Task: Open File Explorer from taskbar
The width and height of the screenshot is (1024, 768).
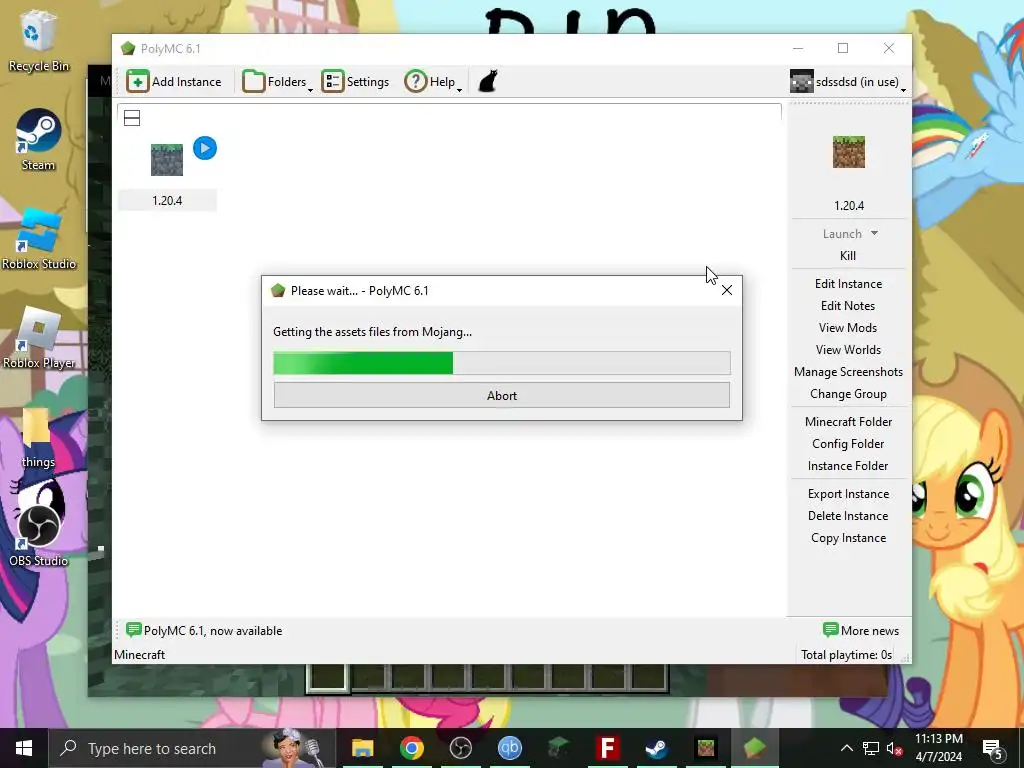Action: [362, 748]
